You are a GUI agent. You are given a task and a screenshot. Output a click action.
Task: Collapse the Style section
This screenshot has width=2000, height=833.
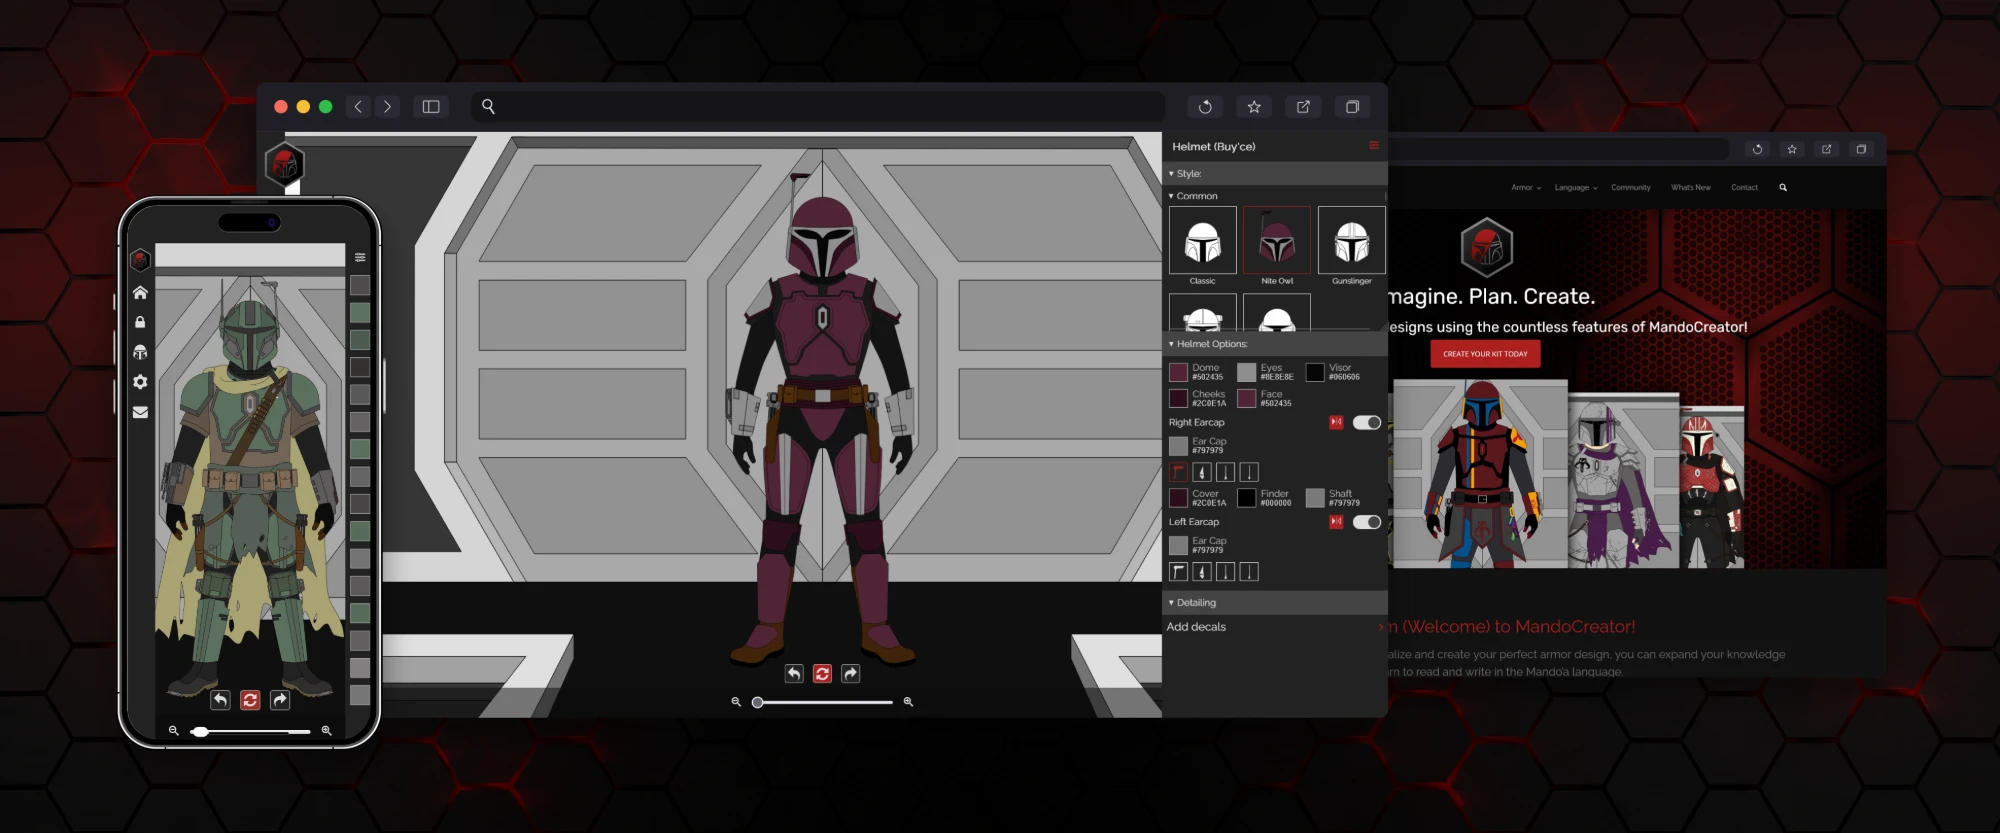tap(1275, 173)
